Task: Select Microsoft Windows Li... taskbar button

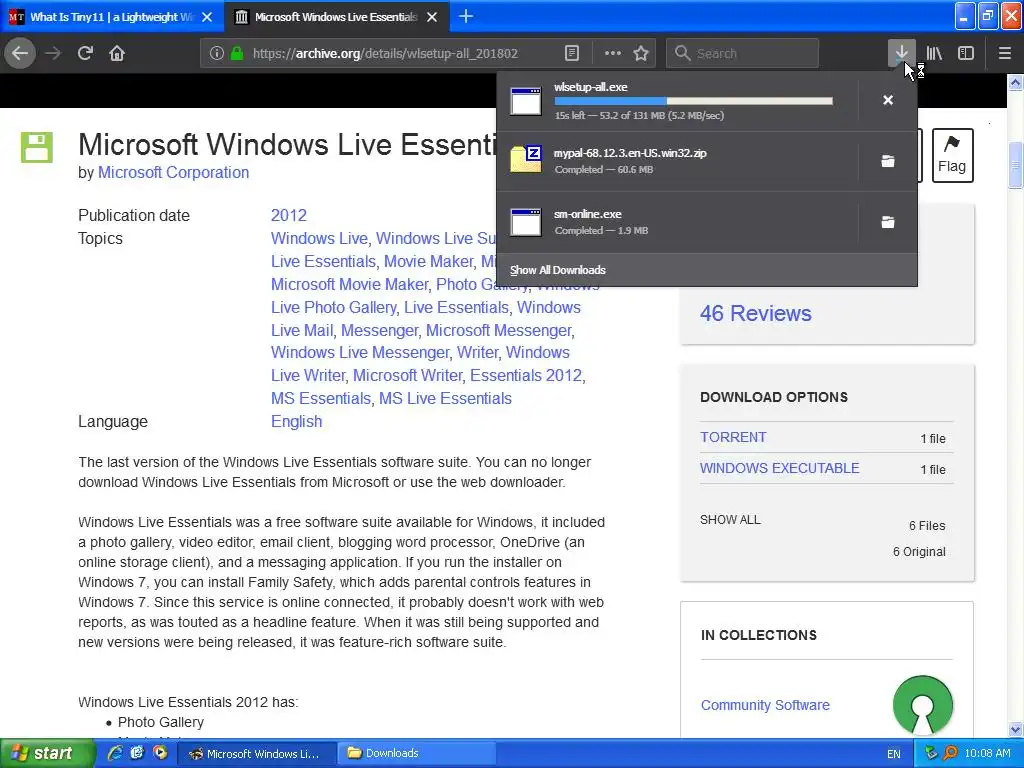Action: pyautogui.click(x=259, y=753)
